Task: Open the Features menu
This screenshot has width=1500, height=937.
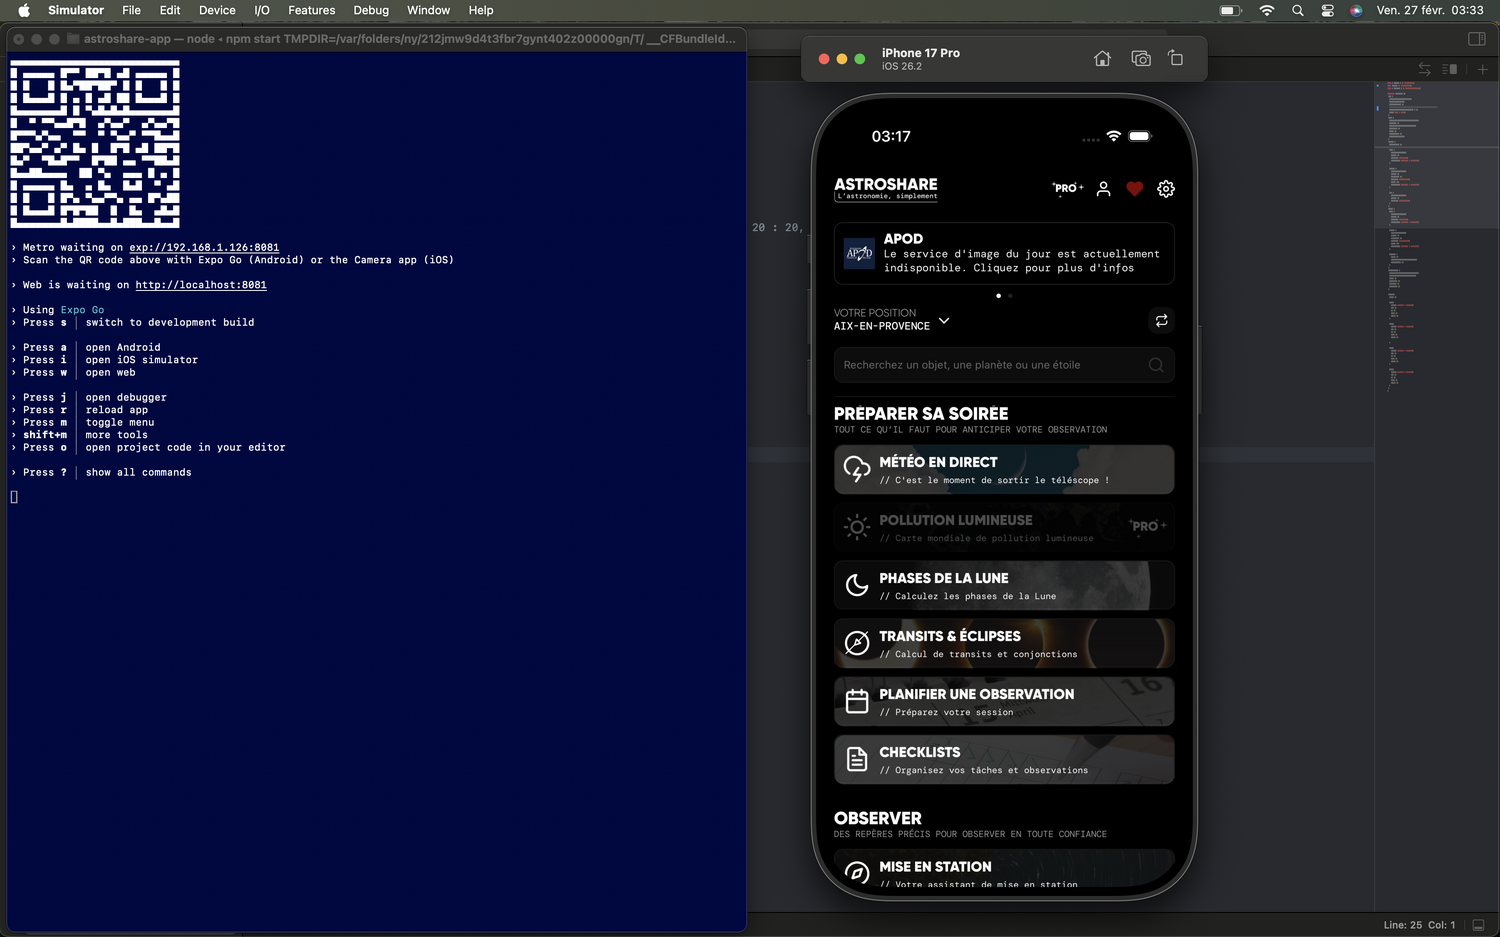Action: [312, 10]
